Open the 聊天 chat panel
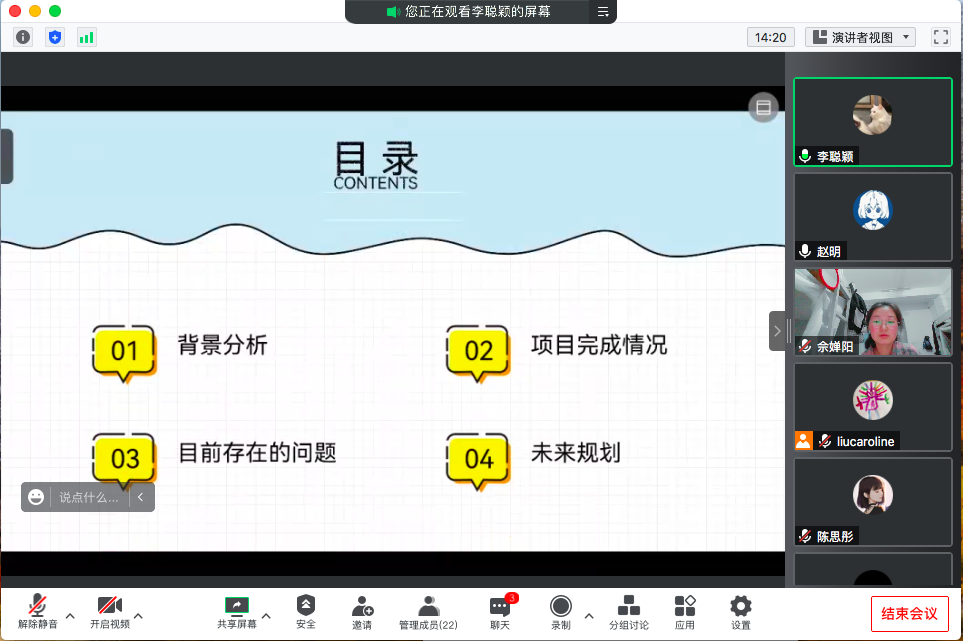 pos(500,612)
